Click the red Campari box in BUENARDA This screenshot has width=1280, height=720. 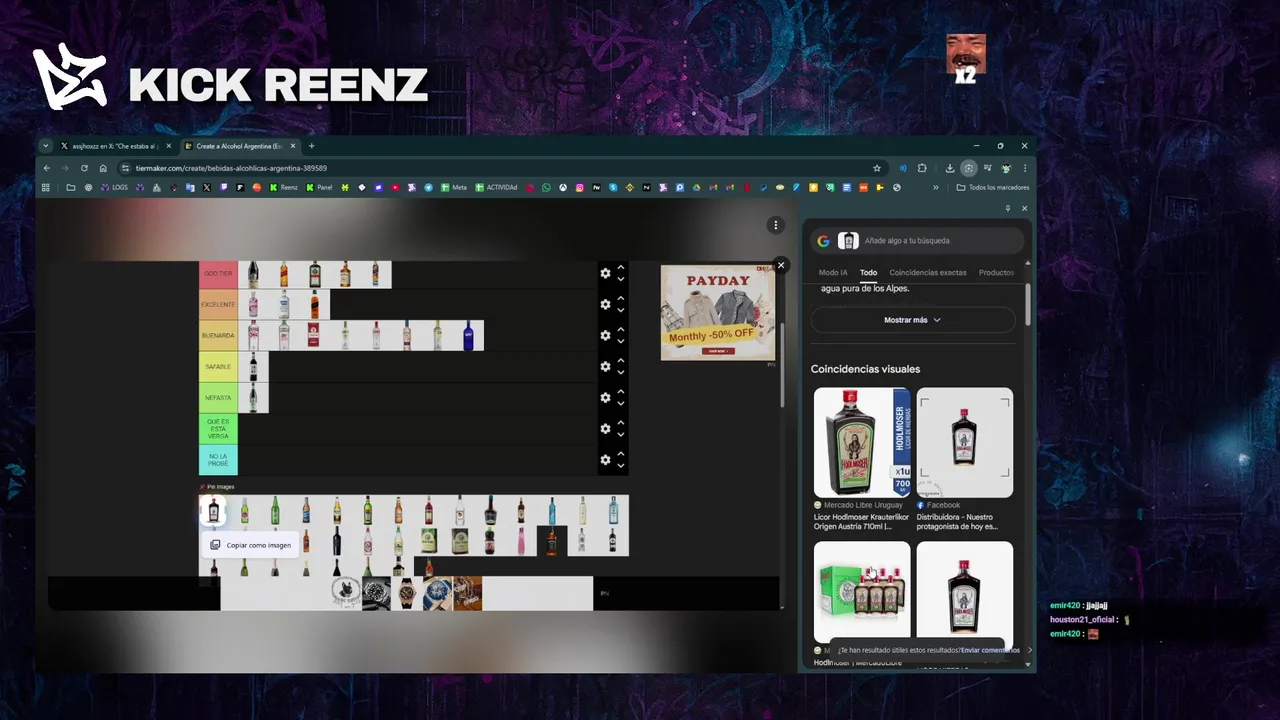[x=314, y=336]
